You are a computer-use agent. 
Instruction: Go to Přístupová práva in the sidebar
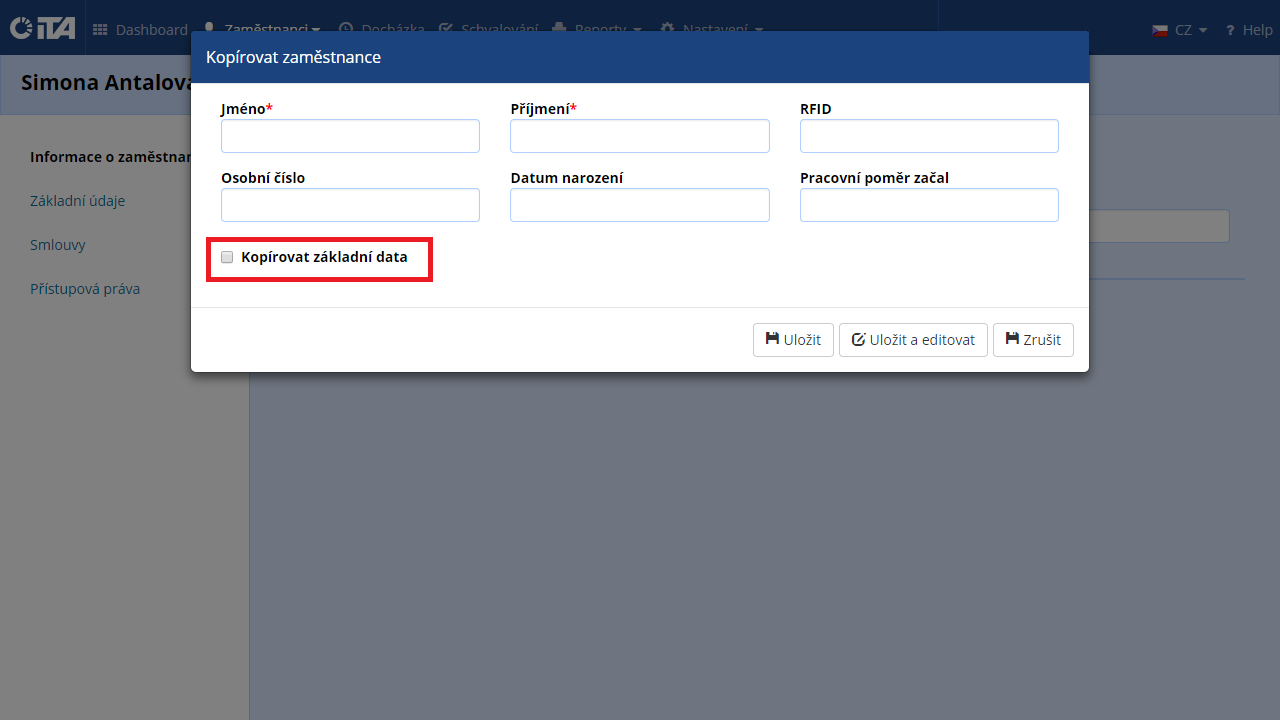click(x=85, y=289)
